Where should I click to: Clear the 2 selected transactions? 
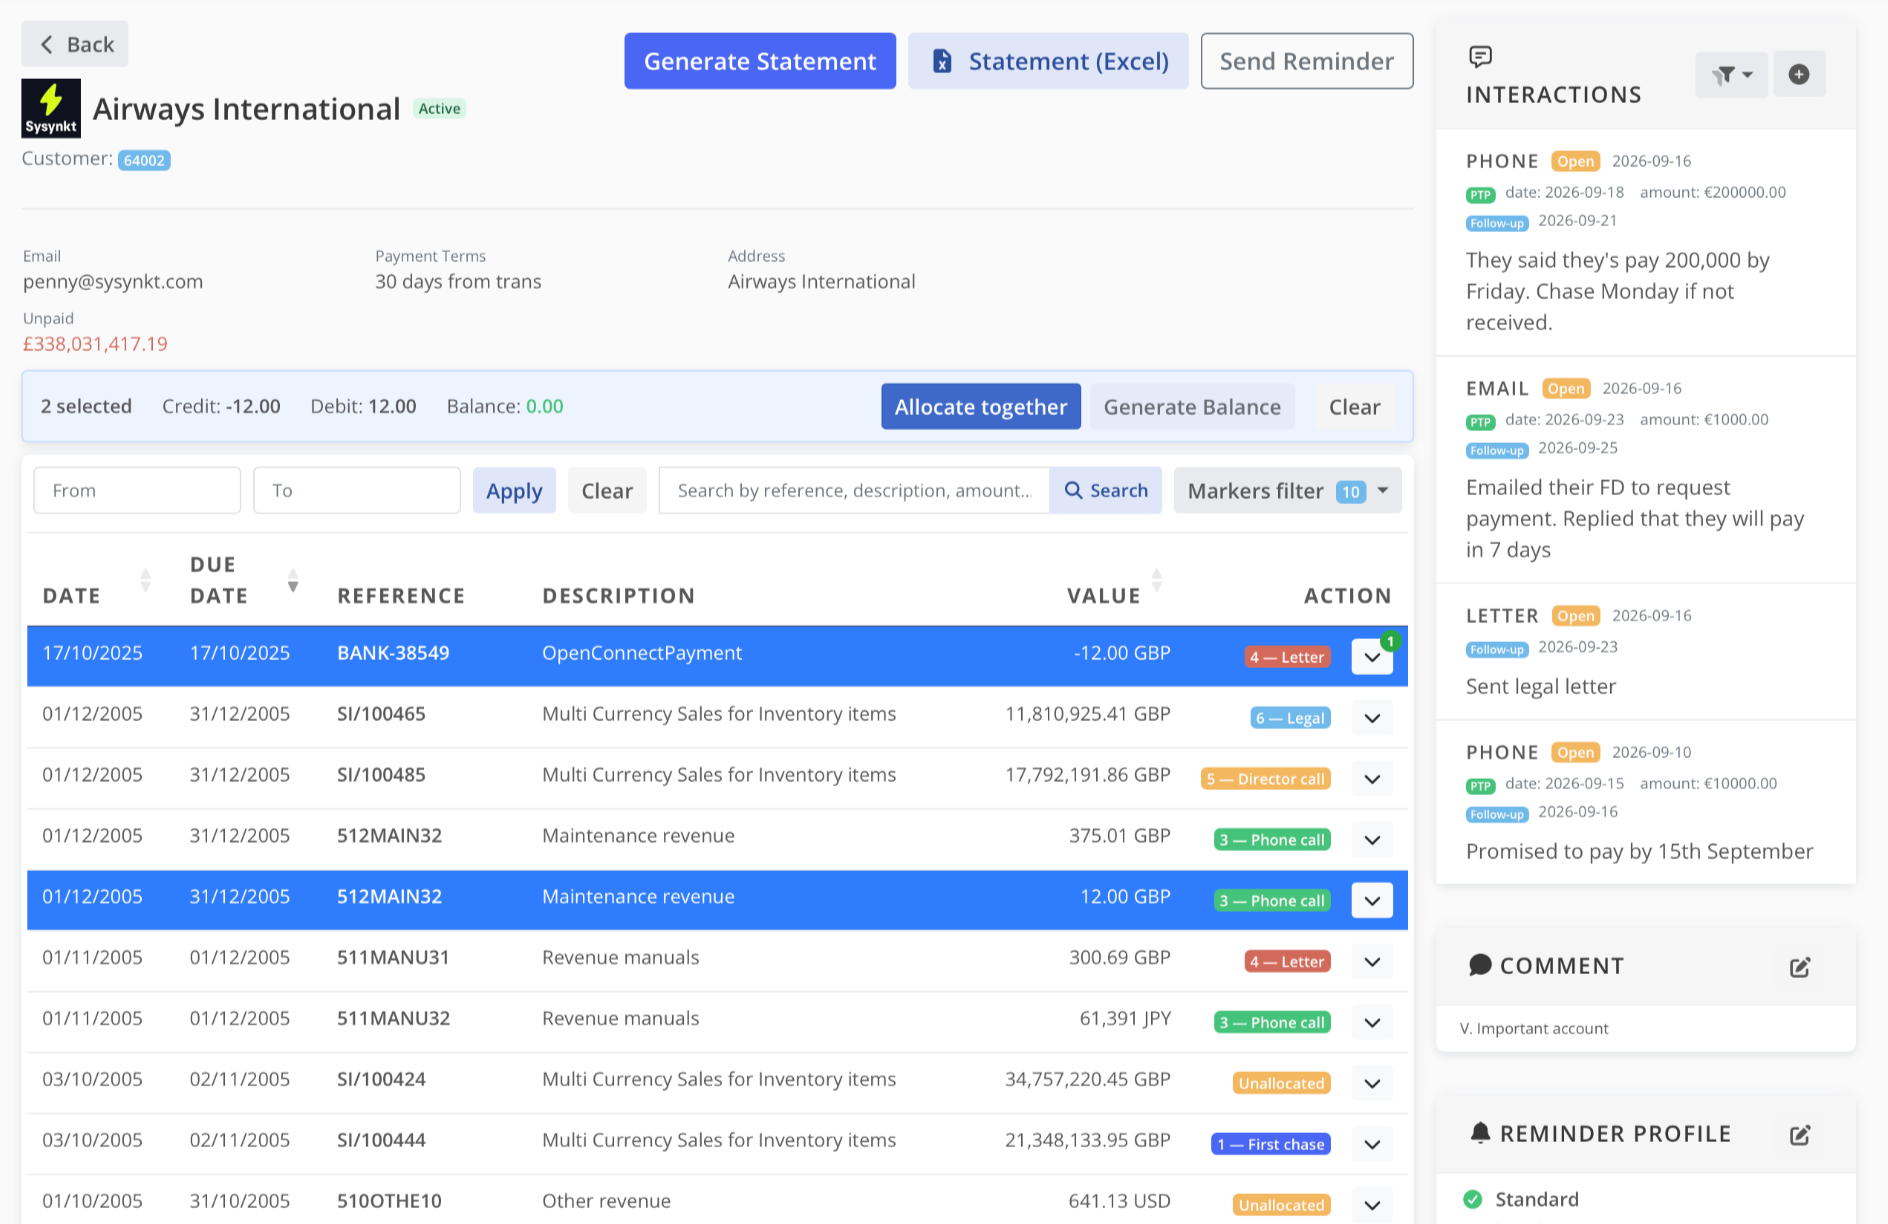(1354, 407)
